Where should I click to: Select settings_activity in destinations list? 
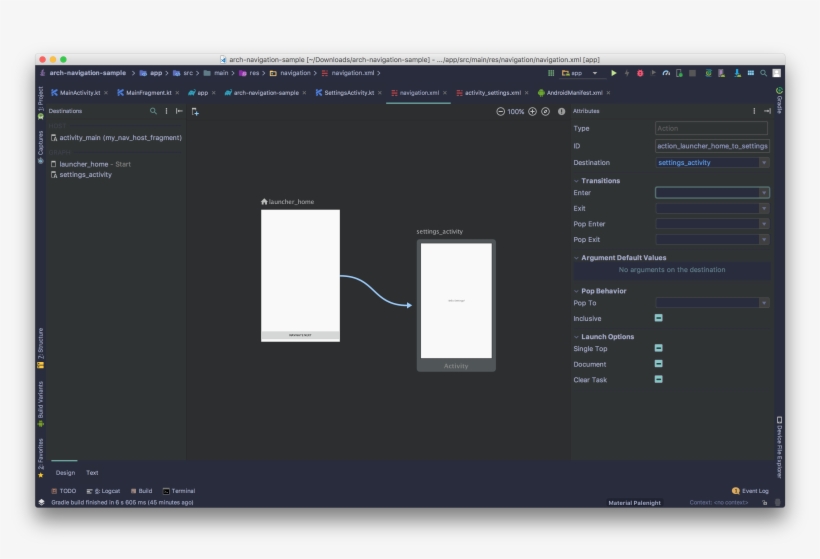coord(81,175)
